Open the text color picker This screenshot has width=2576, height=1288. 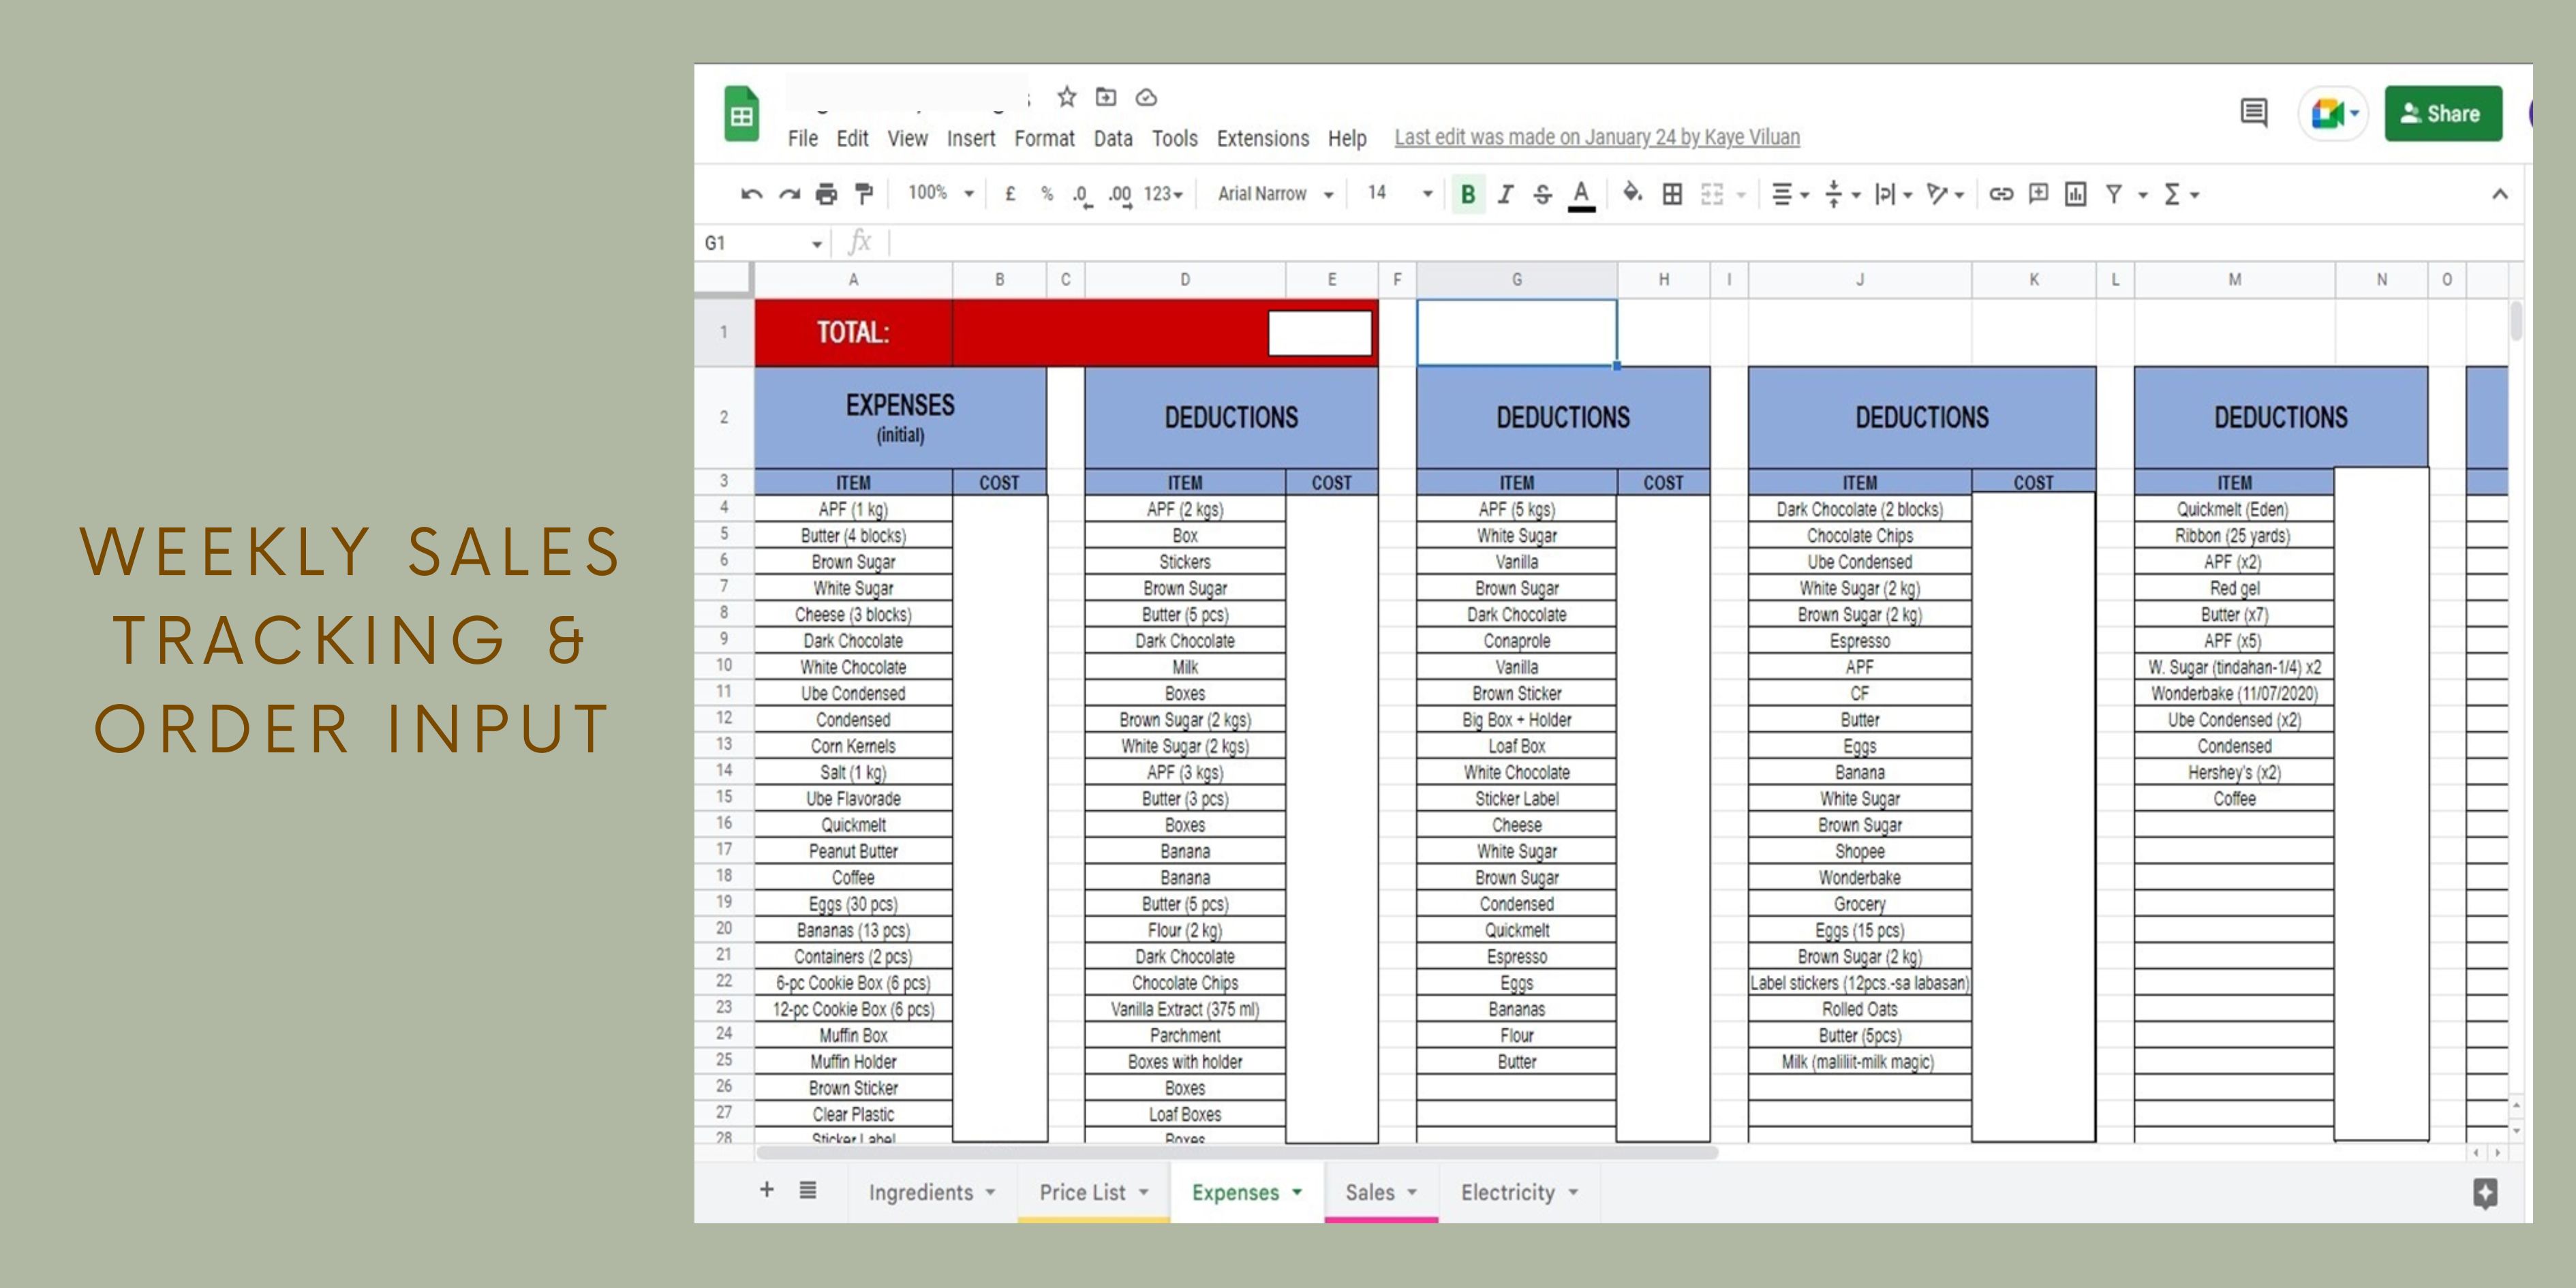[1581, 194]
